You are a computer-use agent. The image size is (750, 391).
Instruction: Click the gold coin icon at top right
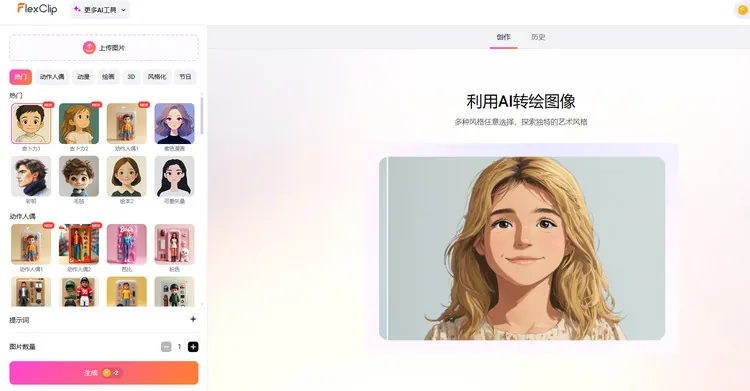click(x=743, y=10)
